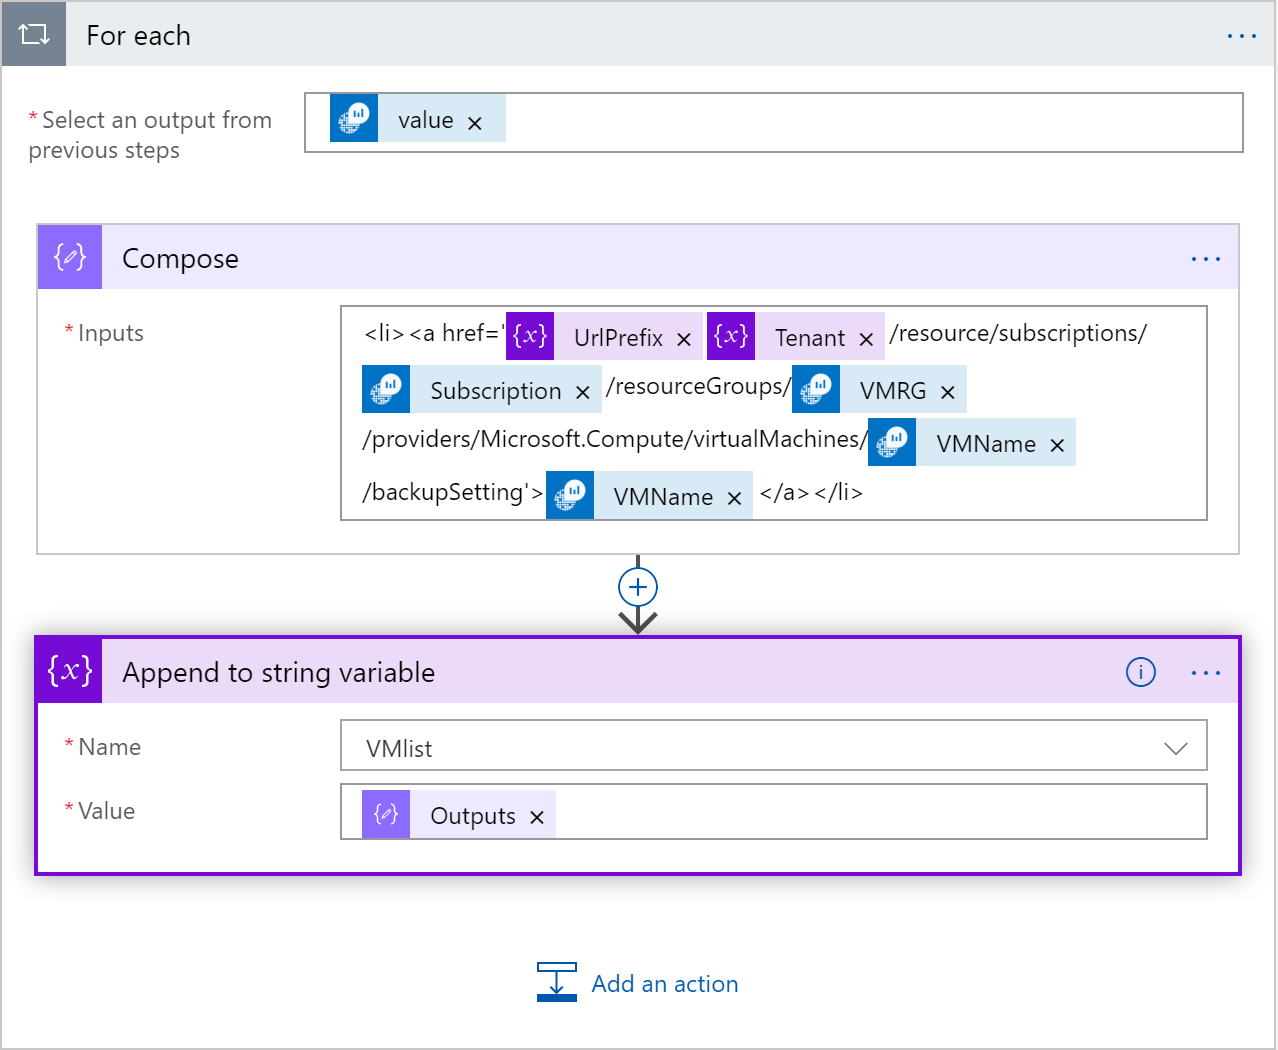
Task: Open the Append to string variable options menu
Action: tap(1205, 672)
